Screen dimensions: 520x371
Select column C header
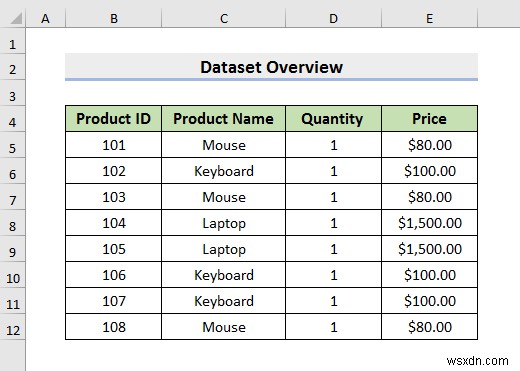(224, 18)
